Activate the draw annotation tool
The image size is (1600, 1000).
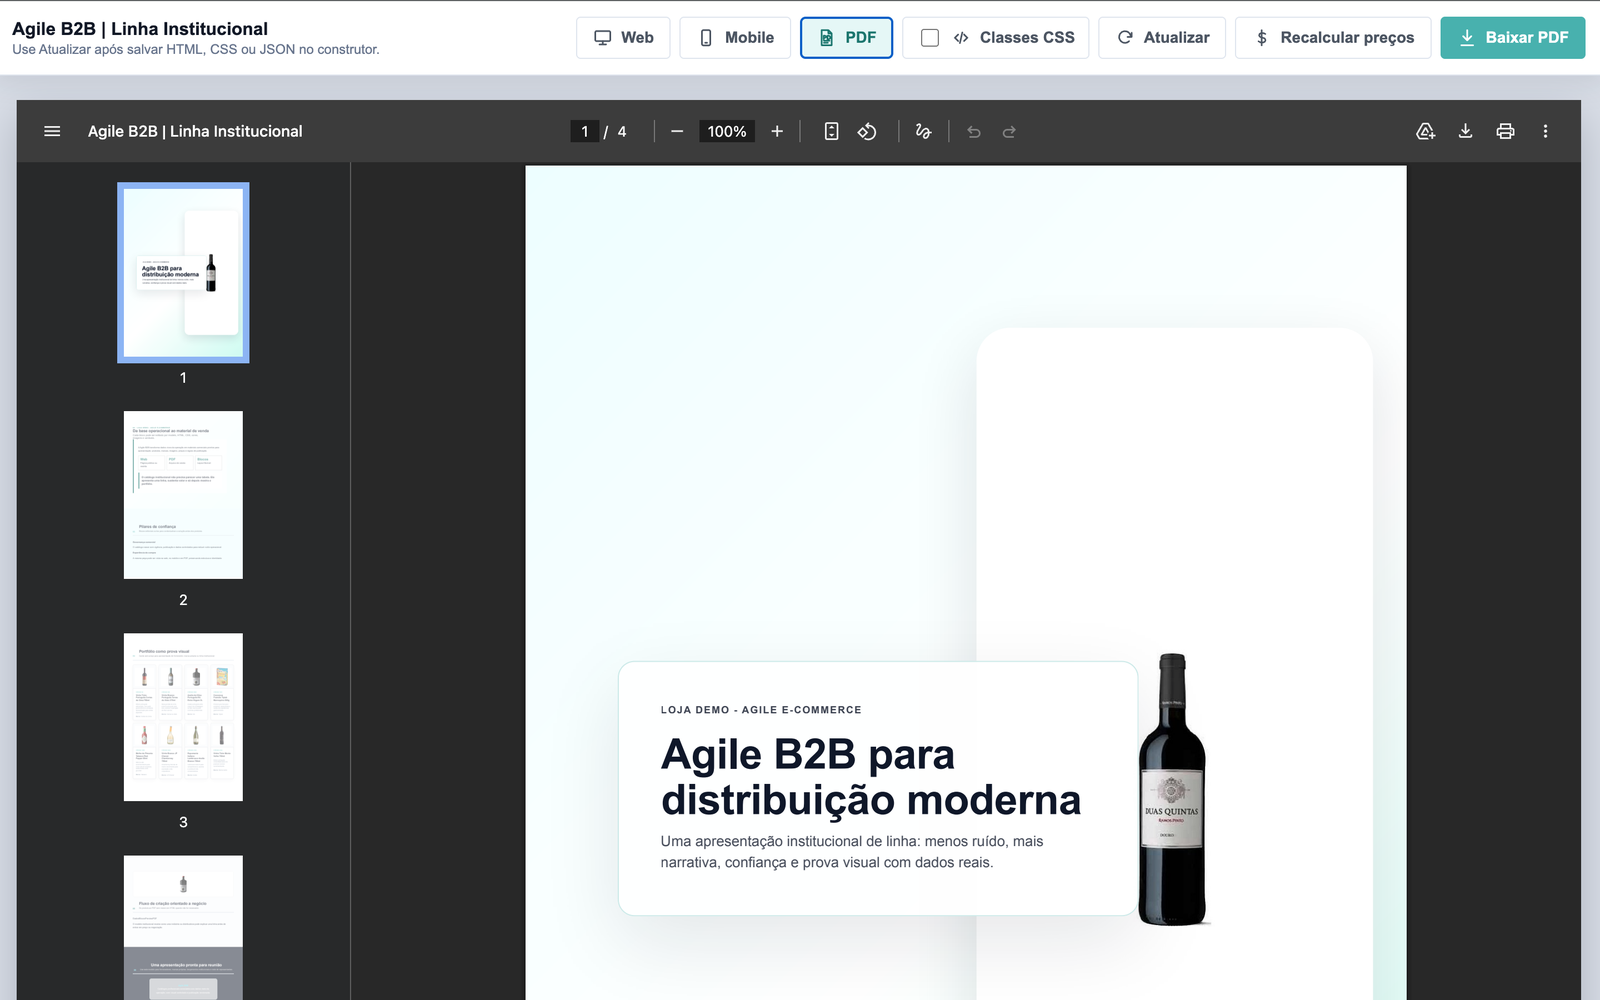click(x=923, y=131)
